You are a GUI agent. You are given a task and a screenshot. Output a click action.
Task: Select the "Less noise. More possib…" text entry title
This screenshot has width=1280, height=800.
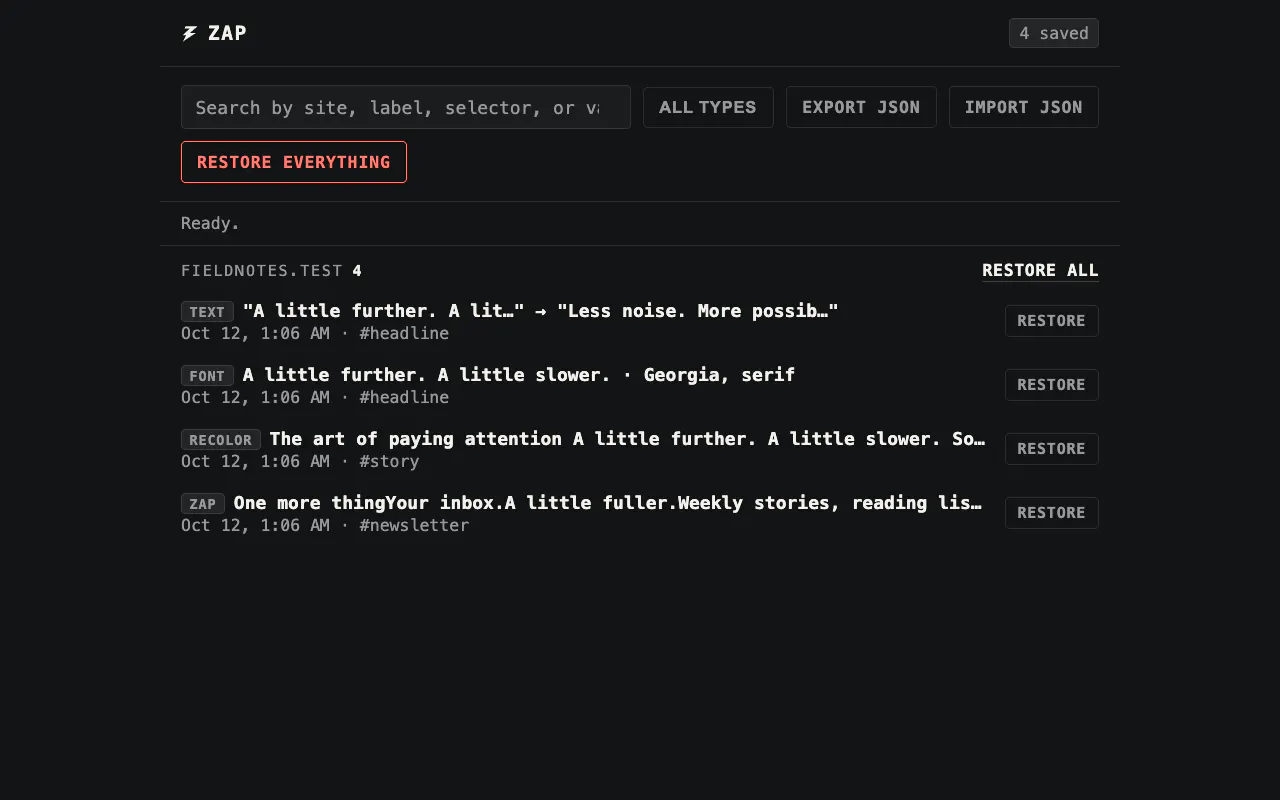pos(541,311)
